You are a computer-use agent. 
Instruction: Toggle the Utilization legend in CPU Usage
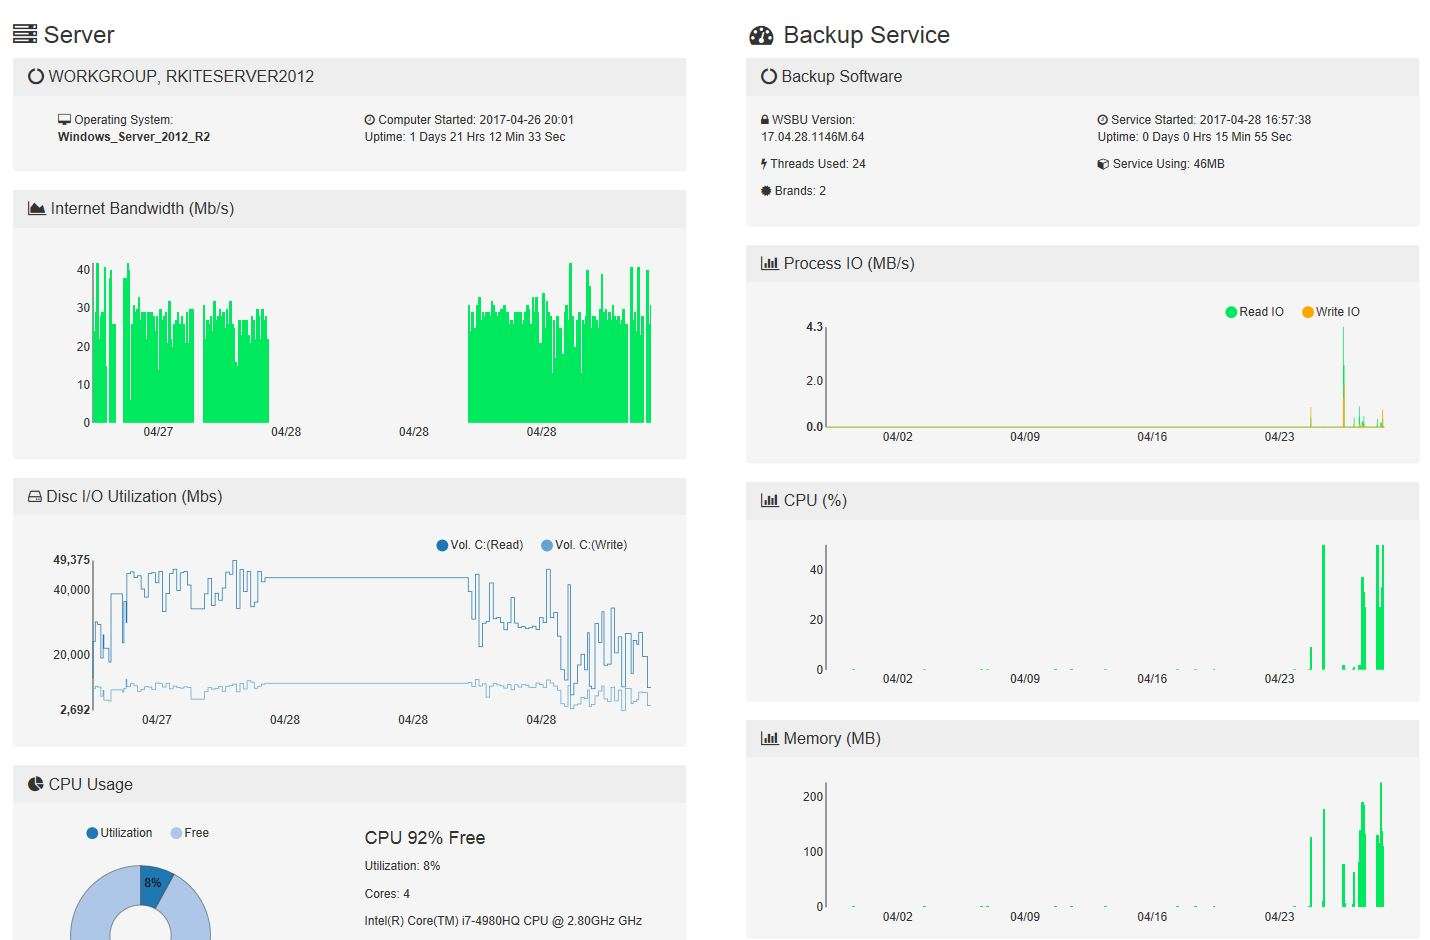point(119,833)
